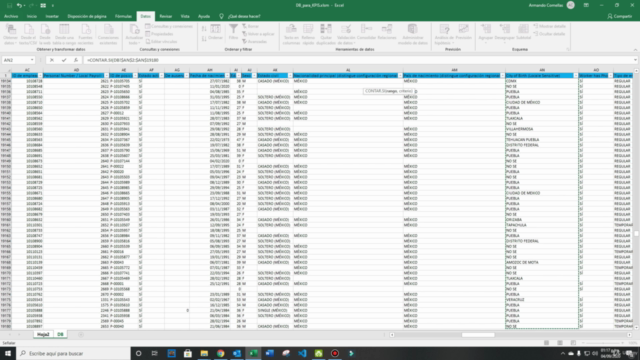The image size is (640, 360).
Task: Click Quitar duplicados
Action: [326, 34]
